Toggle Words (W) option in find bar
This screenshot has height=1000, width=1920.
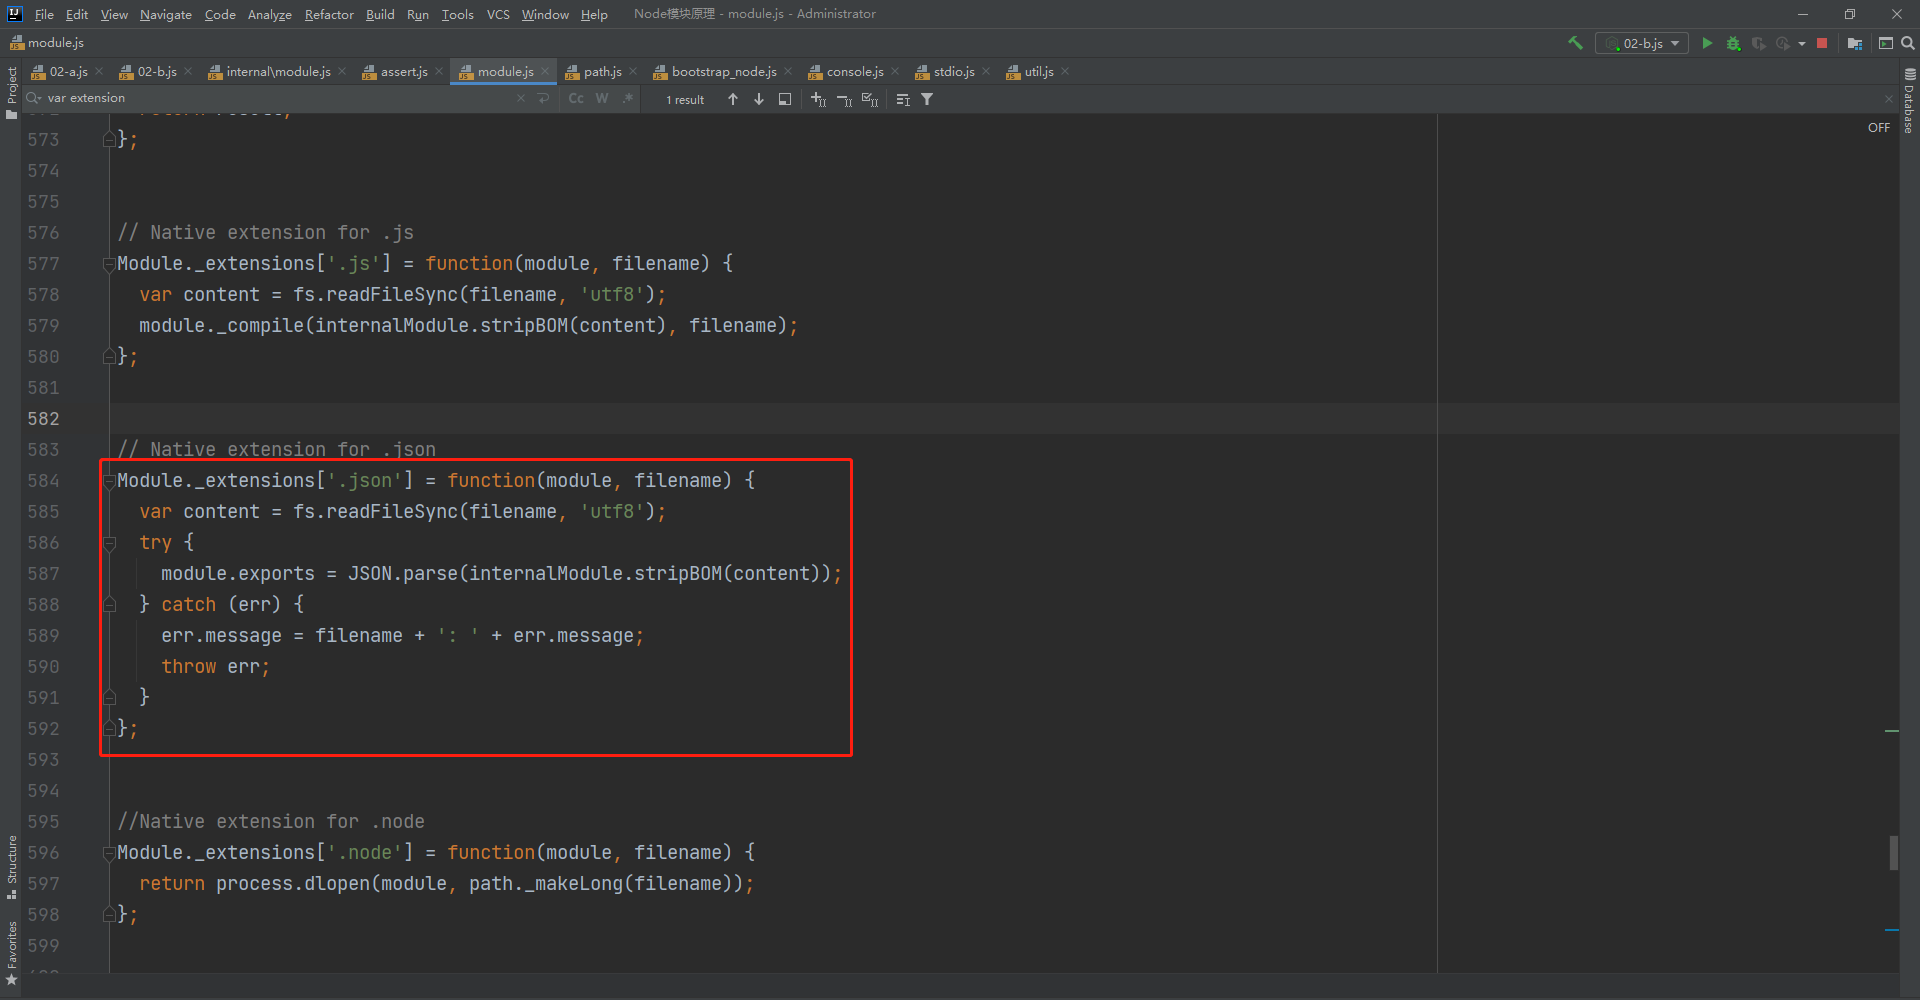click(602, 98)
